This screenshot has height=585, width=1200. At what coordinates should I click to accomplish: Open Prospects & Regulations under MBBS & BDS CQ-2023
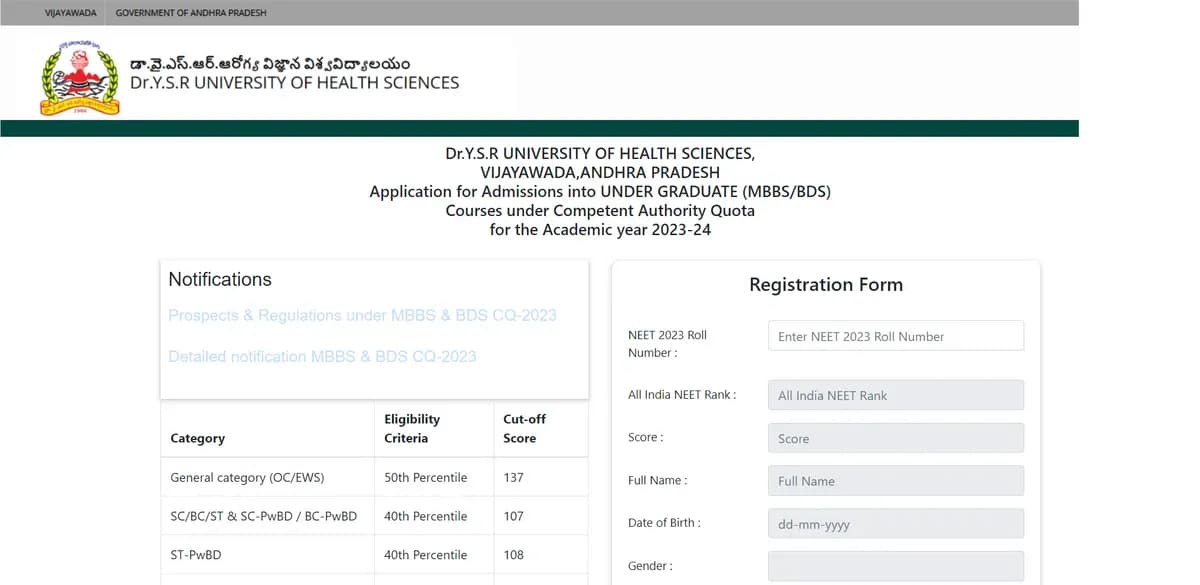click(x=362, y=315)
